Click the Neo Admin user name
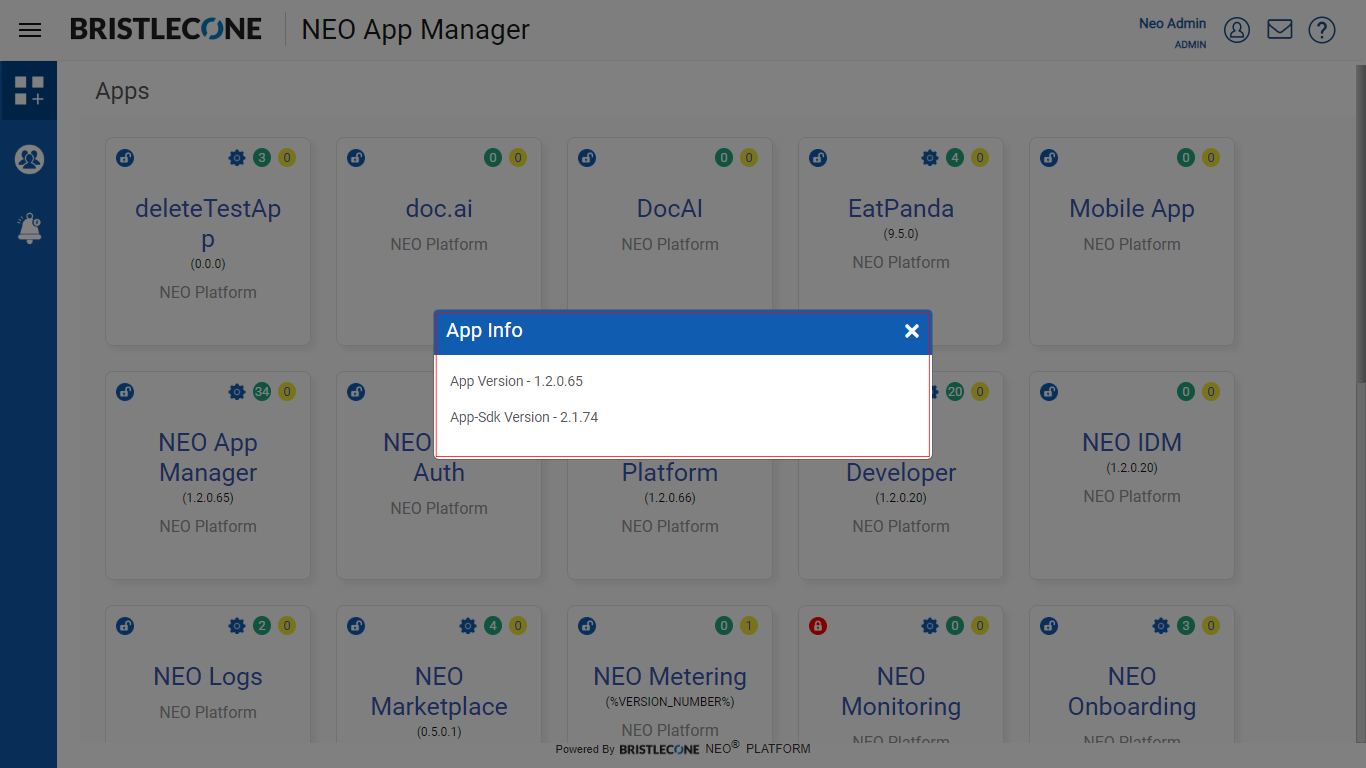1366x768 pixels. tap(1172, 24)
